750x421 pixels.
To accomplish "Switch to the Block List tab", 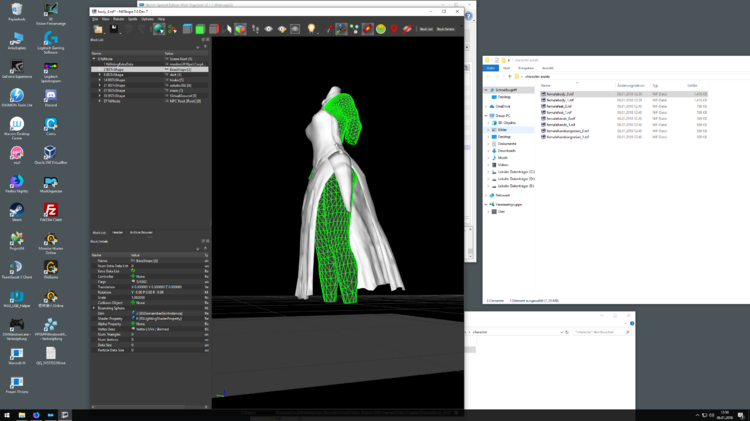I will tap(99, 233).
